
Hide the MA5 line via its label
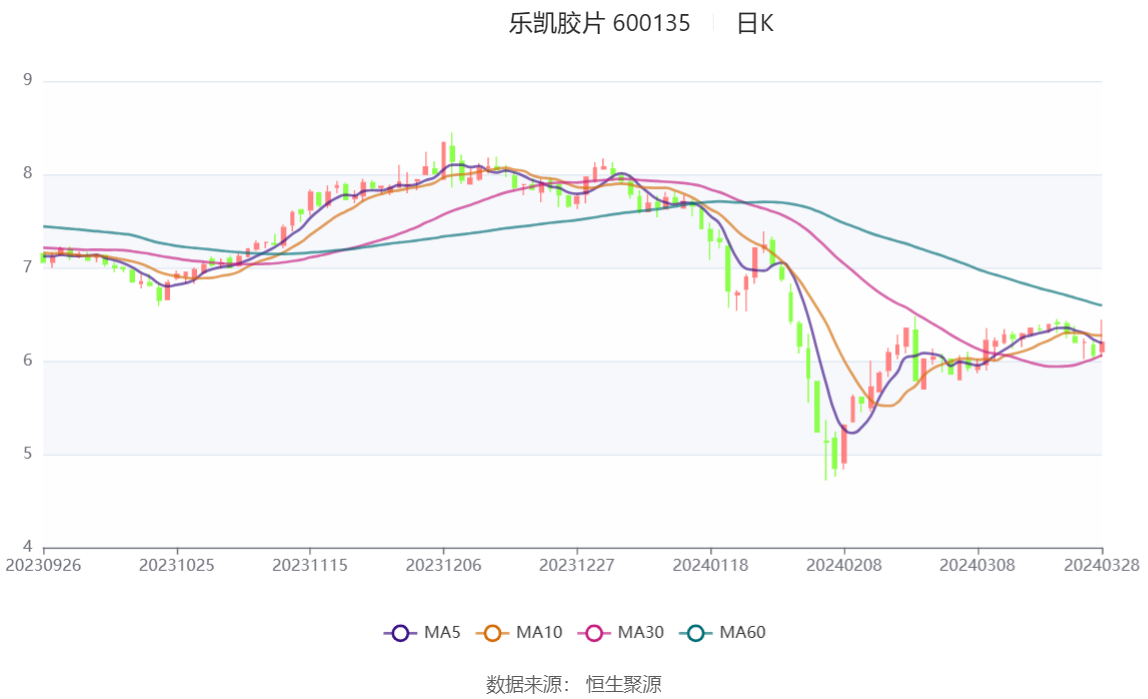442,632
